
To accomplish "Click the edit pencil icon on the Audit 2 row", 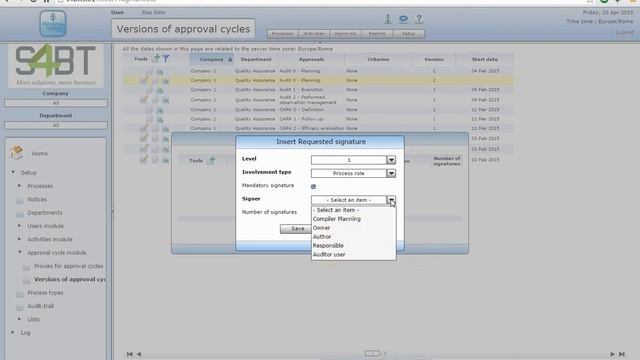I will coord(144,99).
